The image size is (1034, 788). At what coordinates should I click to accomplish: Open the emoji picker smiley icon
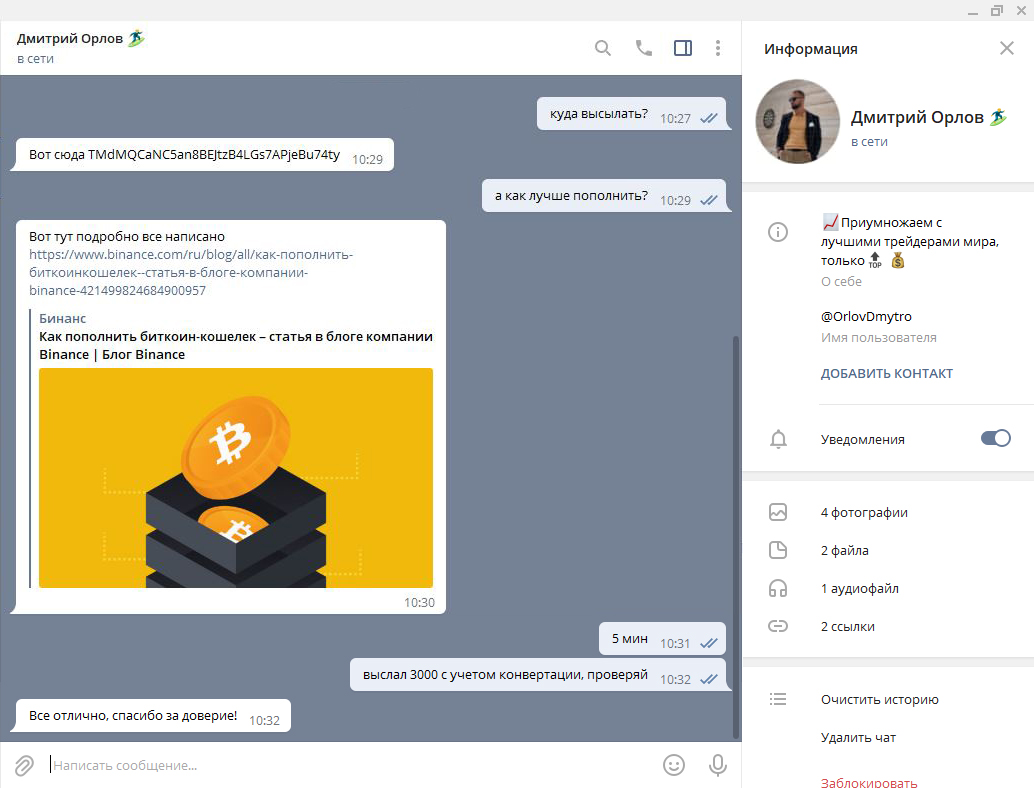click(673, 765)
